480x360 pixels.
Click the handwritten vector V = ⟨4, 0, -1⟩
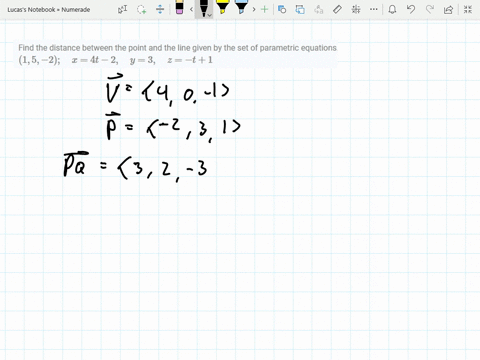pyautogui.click(x=167, y=89)
